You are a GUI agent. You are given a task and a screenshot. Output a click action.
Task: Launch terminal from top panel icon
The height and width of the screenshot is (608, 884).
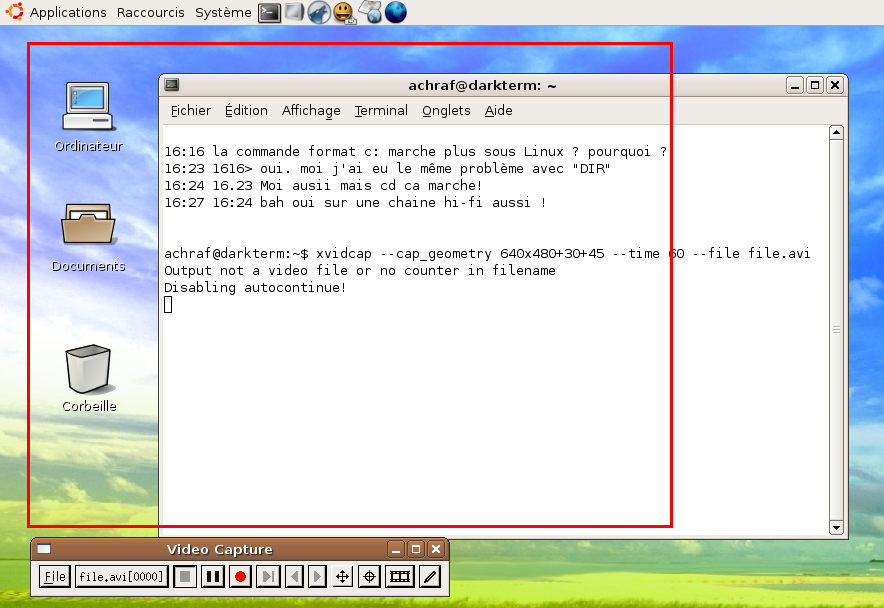(269, 12)
